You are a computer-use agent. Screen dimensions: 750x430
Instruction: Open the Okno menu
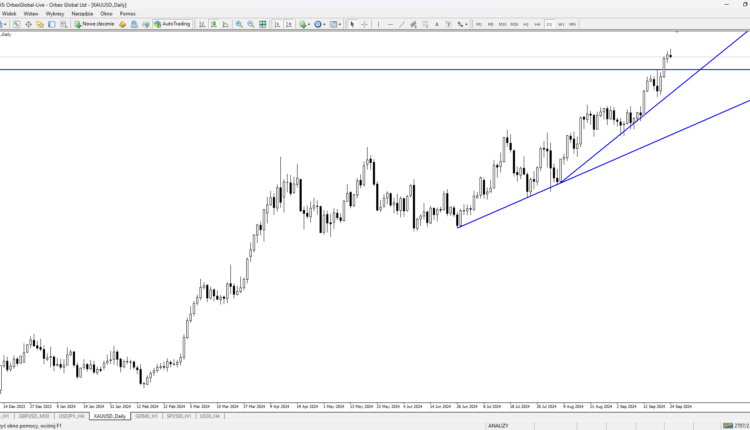click(106, 14)
